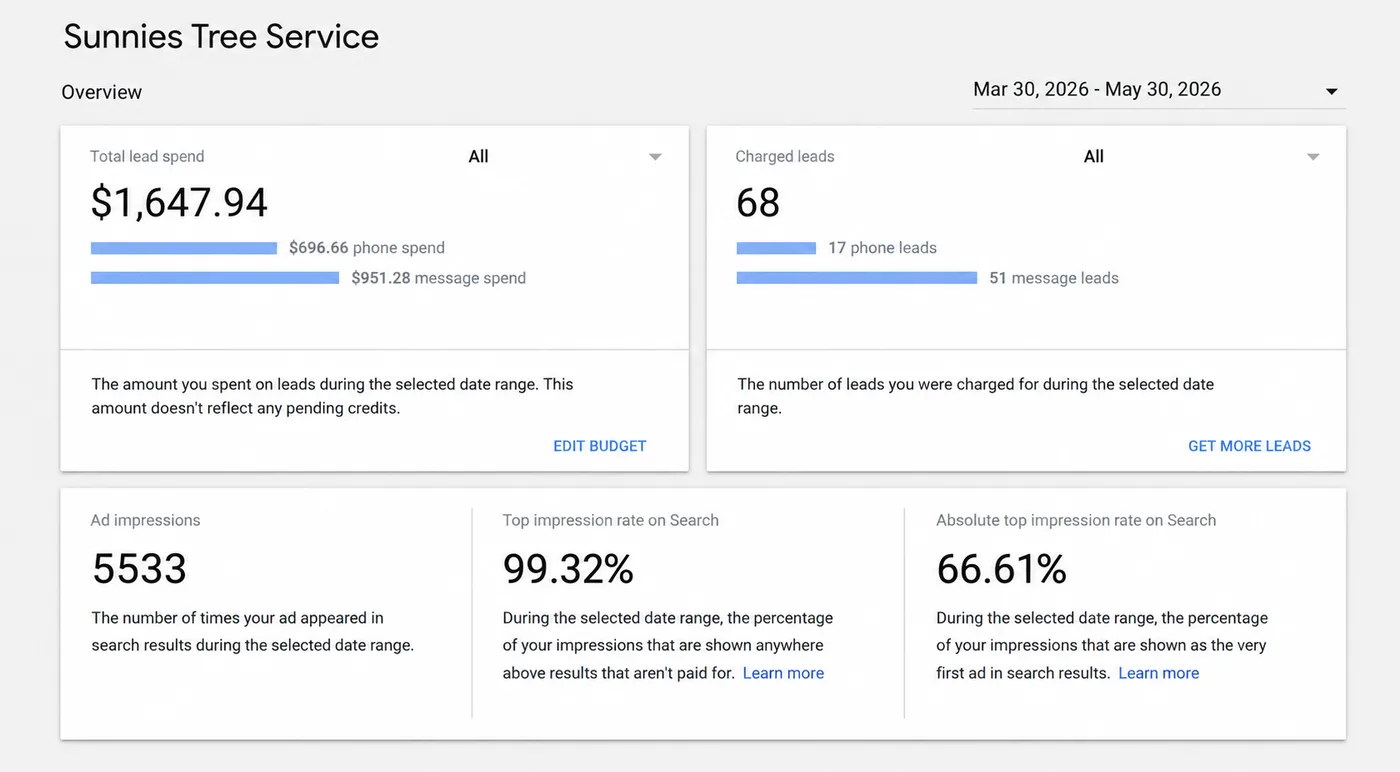
Task: Expand Total lead spend All filter
Action: [565, 156]
